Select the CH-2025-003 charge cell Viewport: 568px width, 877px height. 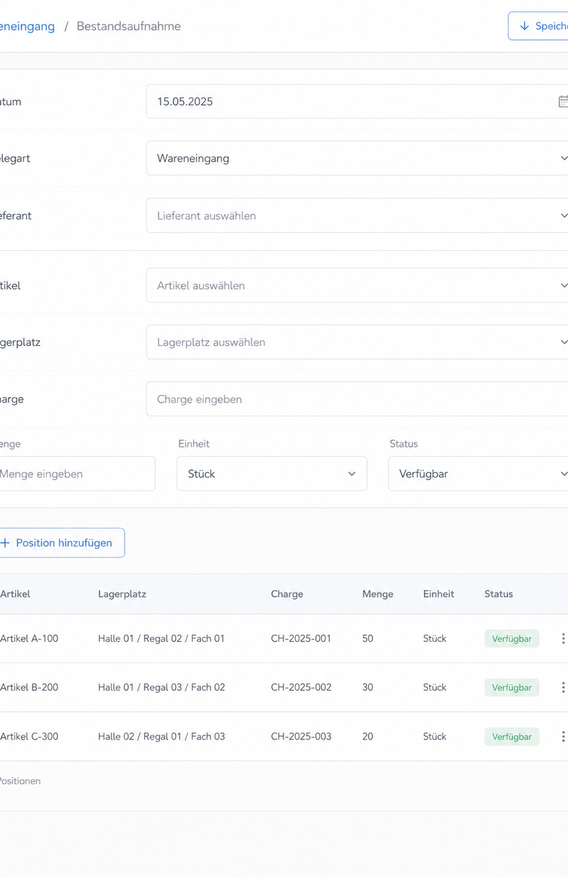[x=301, y=736]
